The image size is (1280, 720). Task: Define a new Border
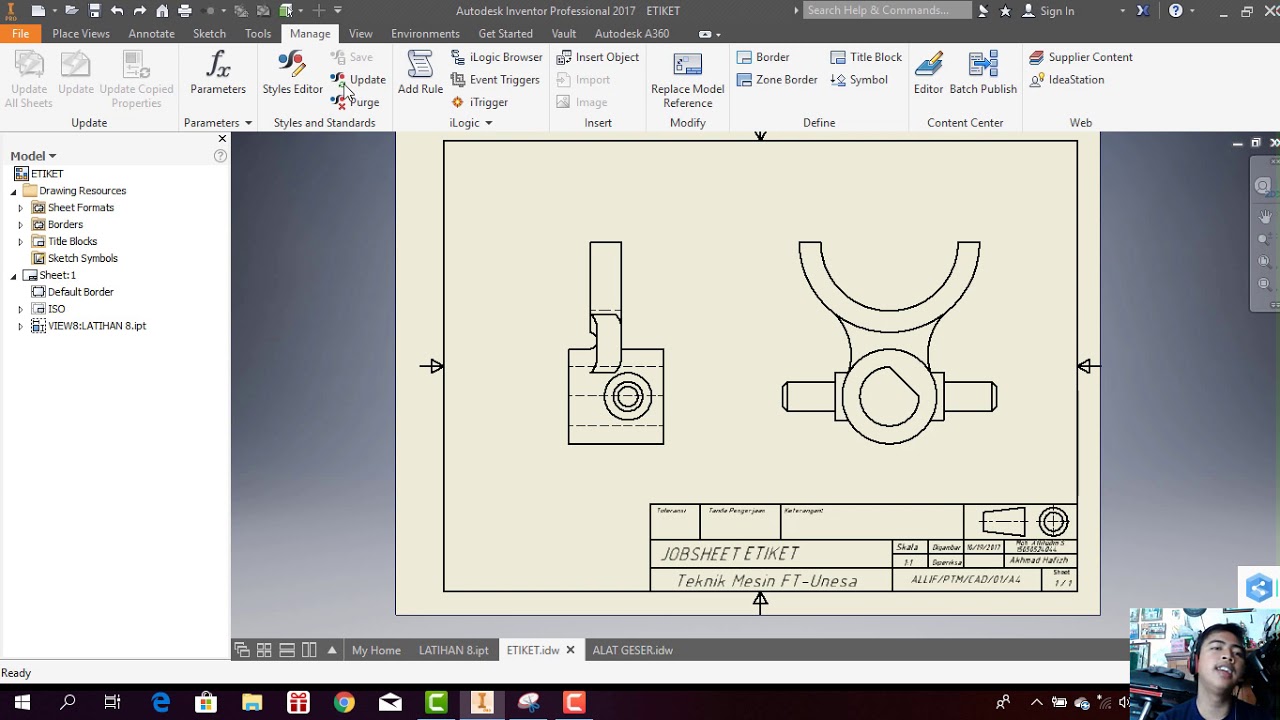pyautogui.click(x=763, y=57)
